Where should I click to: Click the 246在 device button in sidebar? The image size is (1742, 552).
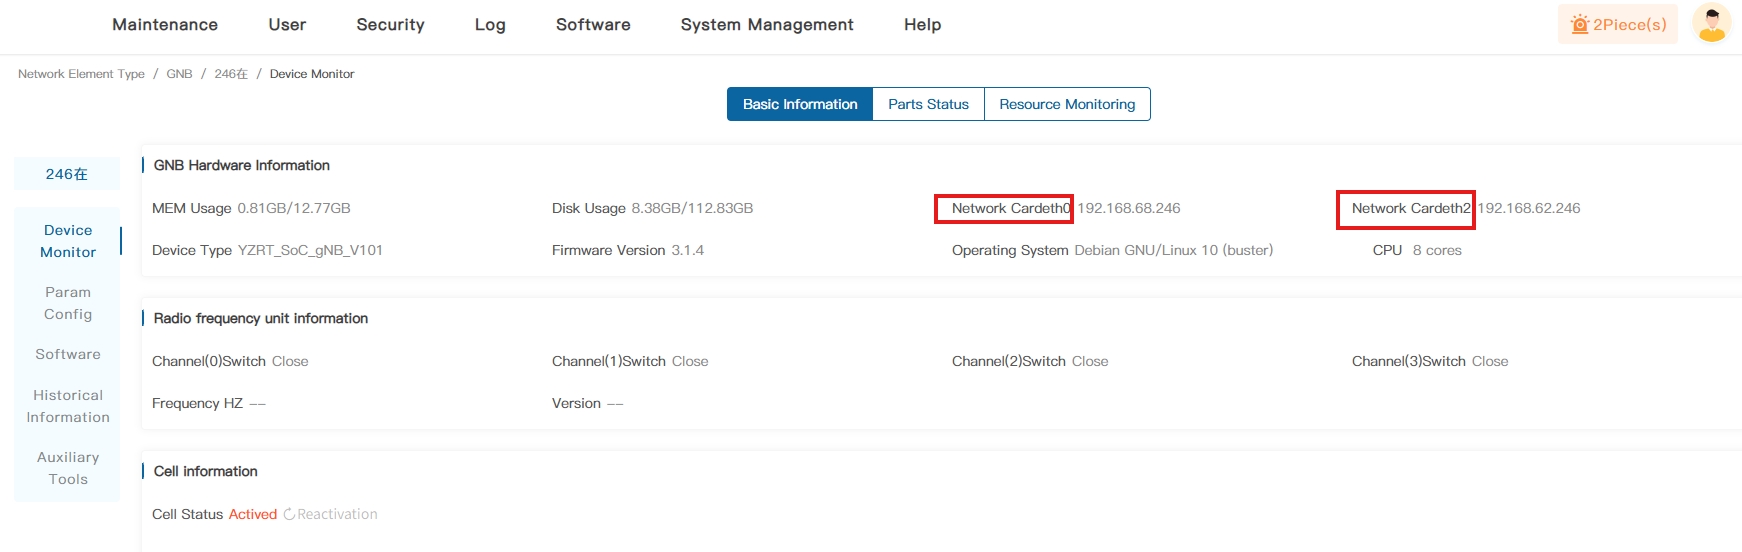click(x=67, y=174)
